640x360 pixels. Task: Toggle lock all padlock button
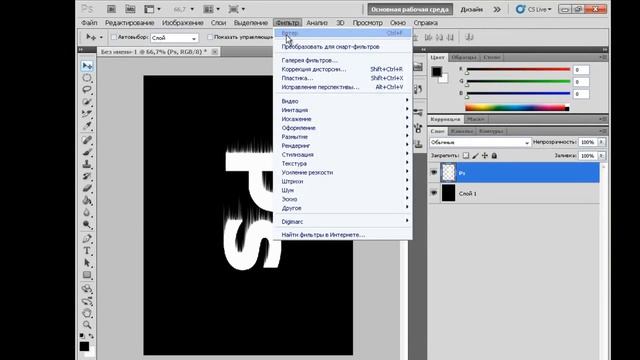pyautogui.click(x=494, y=156)
